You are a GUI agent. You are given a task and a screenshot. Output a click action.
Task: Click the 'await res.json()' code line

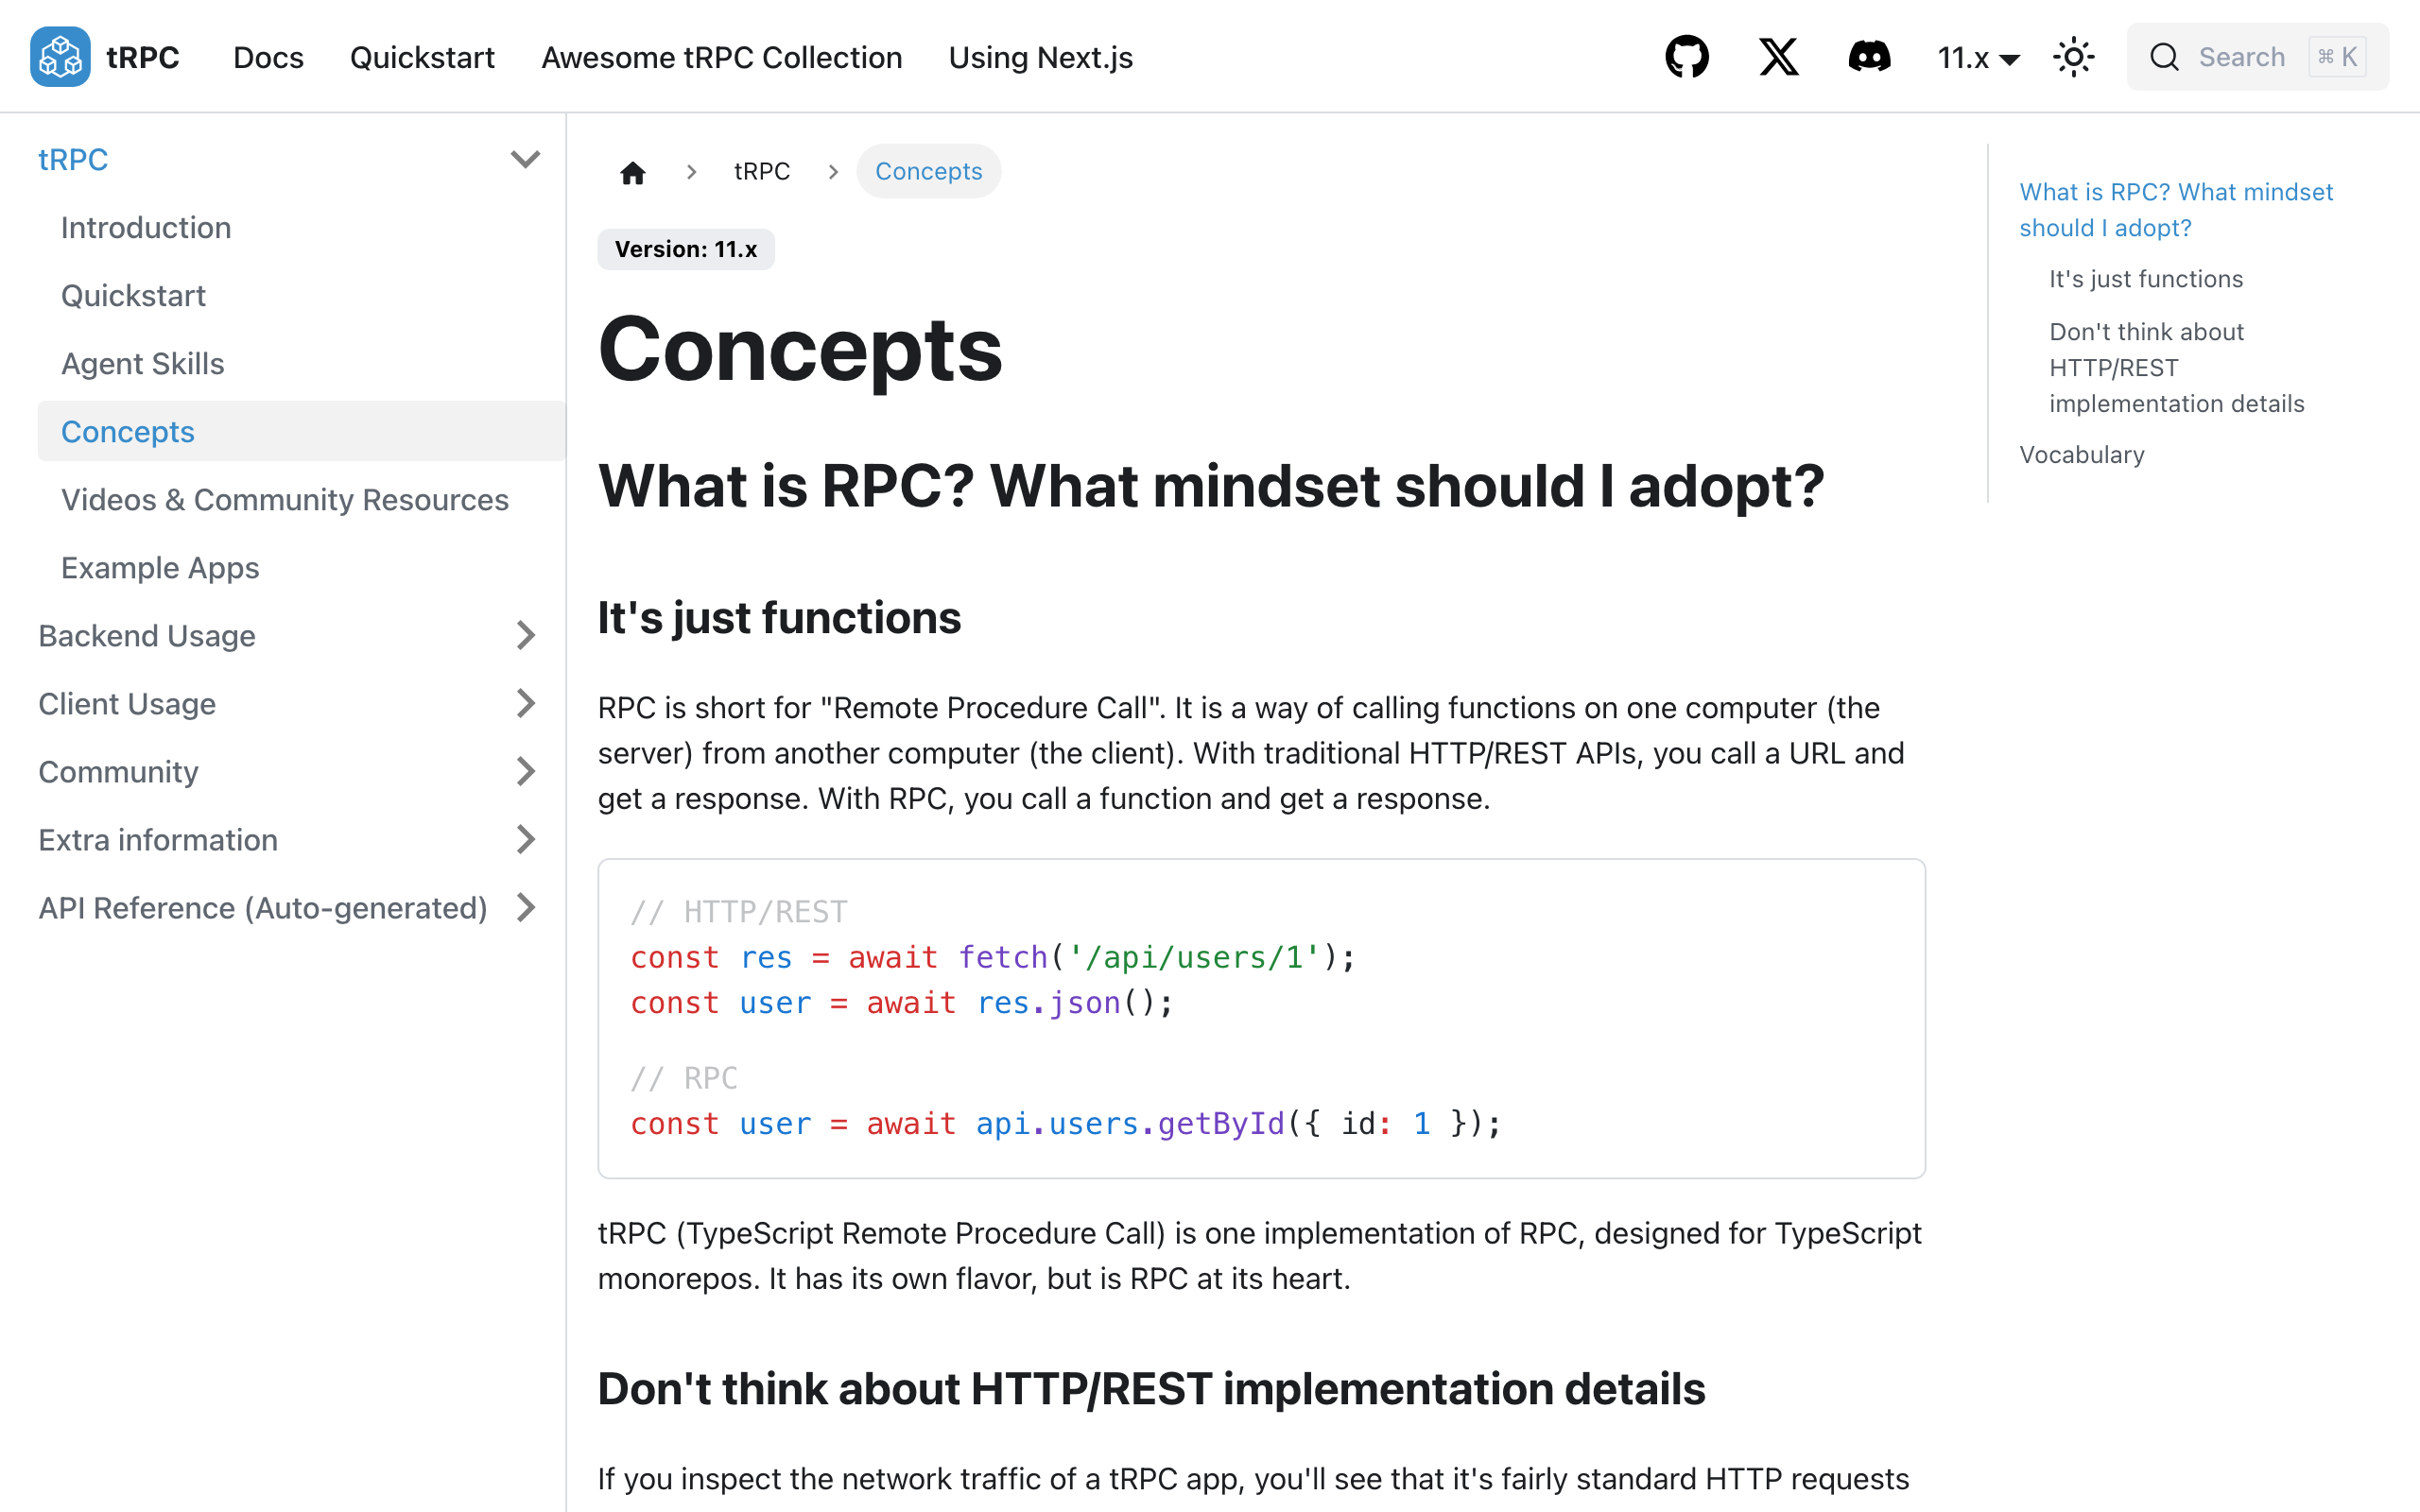901,1002
